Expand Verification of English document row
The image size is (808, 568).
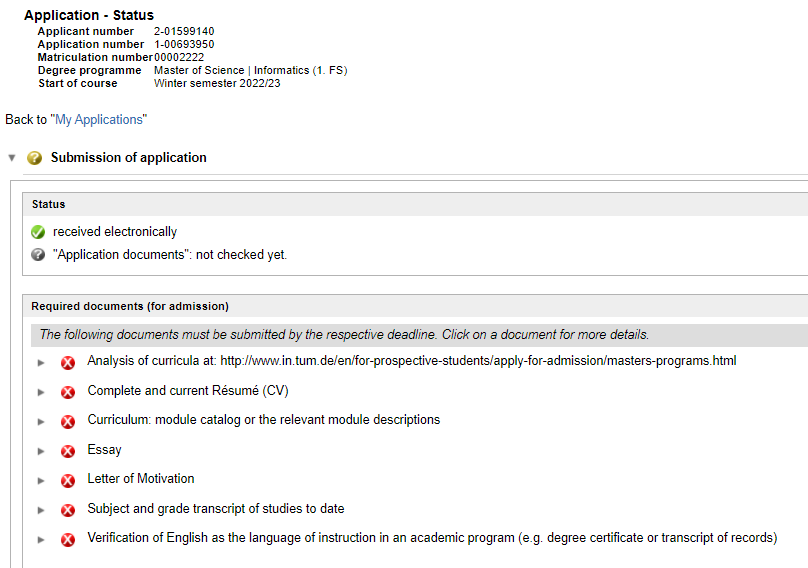tap(42, 539)
